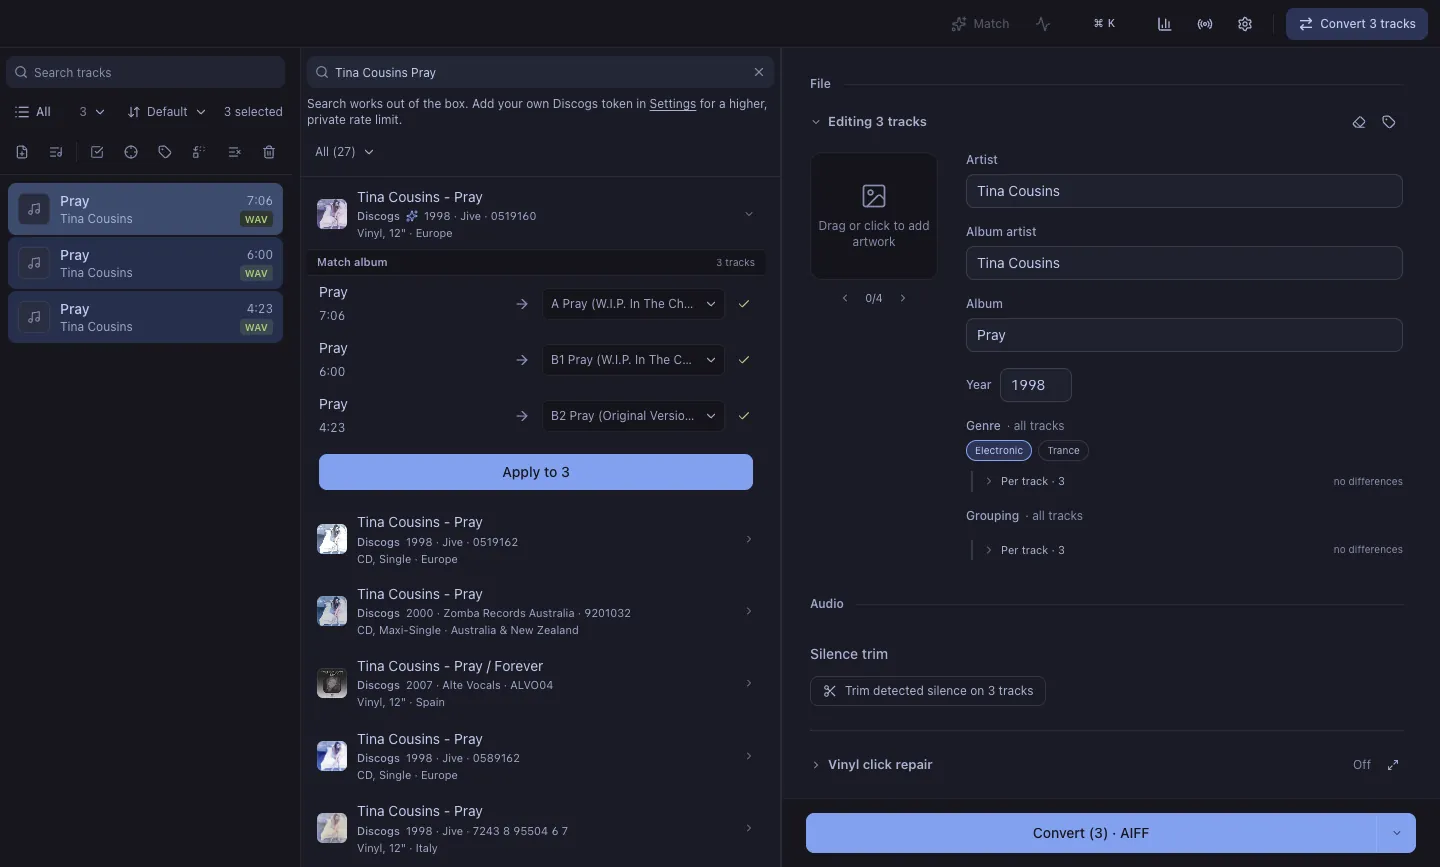Open the convert format dropdown arrow
Viewport: 1440px width, 867px height.
pyautogui.click(x=1397, y=833)
